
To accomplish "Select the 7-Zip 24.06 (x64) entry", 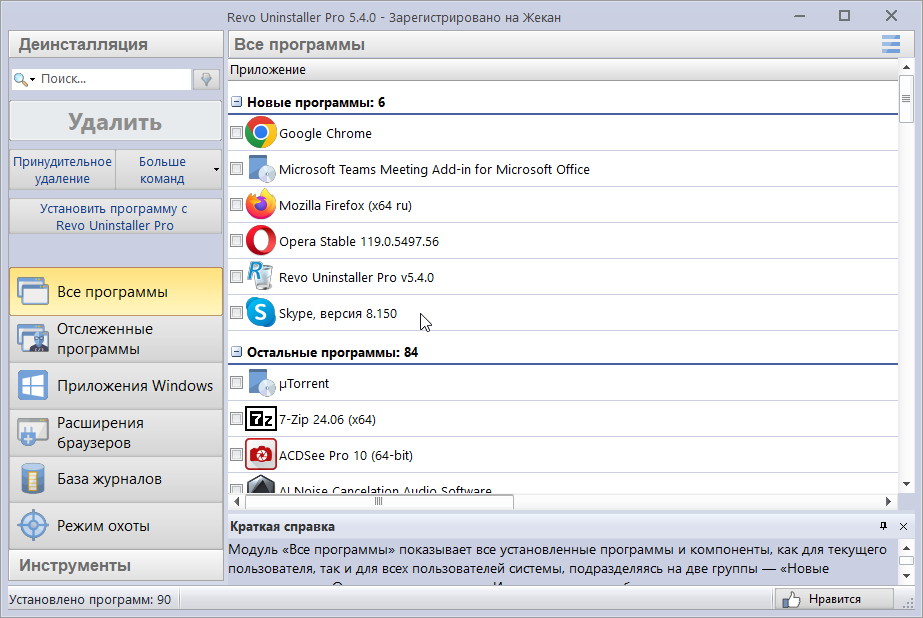I will click(327, 420).
